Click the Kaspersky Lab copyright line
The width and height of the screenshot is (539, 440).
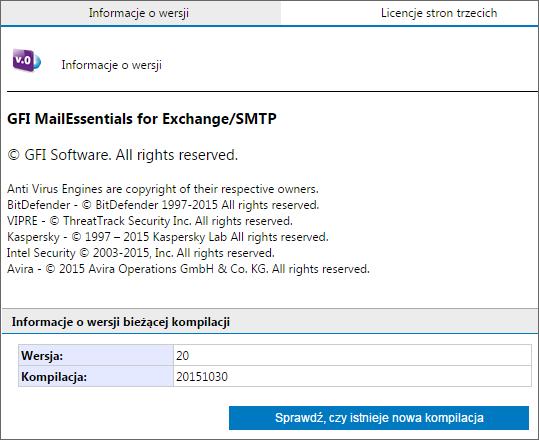167,237
